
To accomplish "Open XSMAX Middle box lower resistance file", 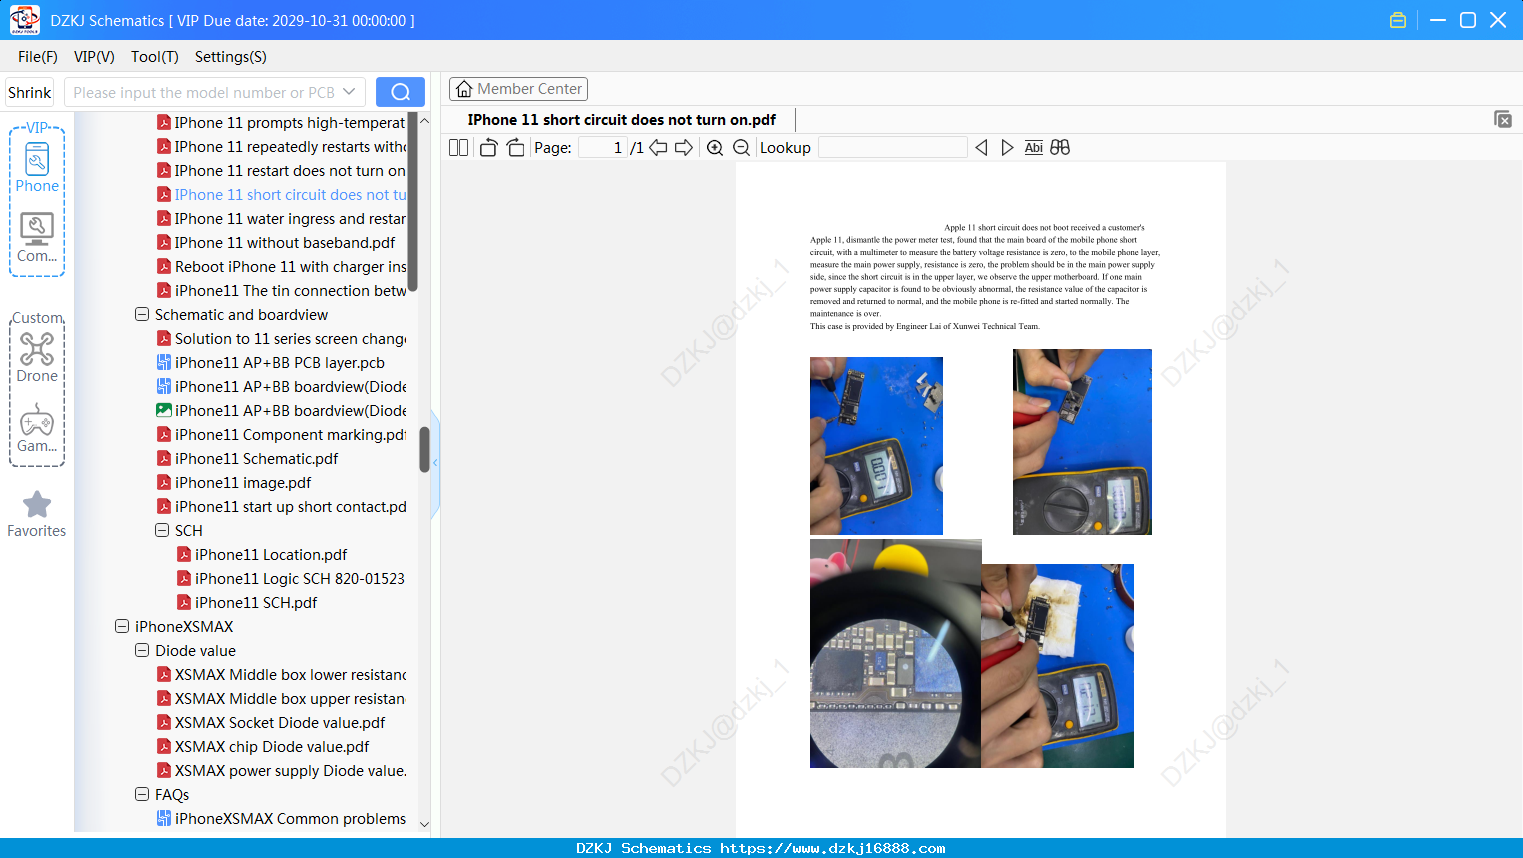I will tap(290, 674).
